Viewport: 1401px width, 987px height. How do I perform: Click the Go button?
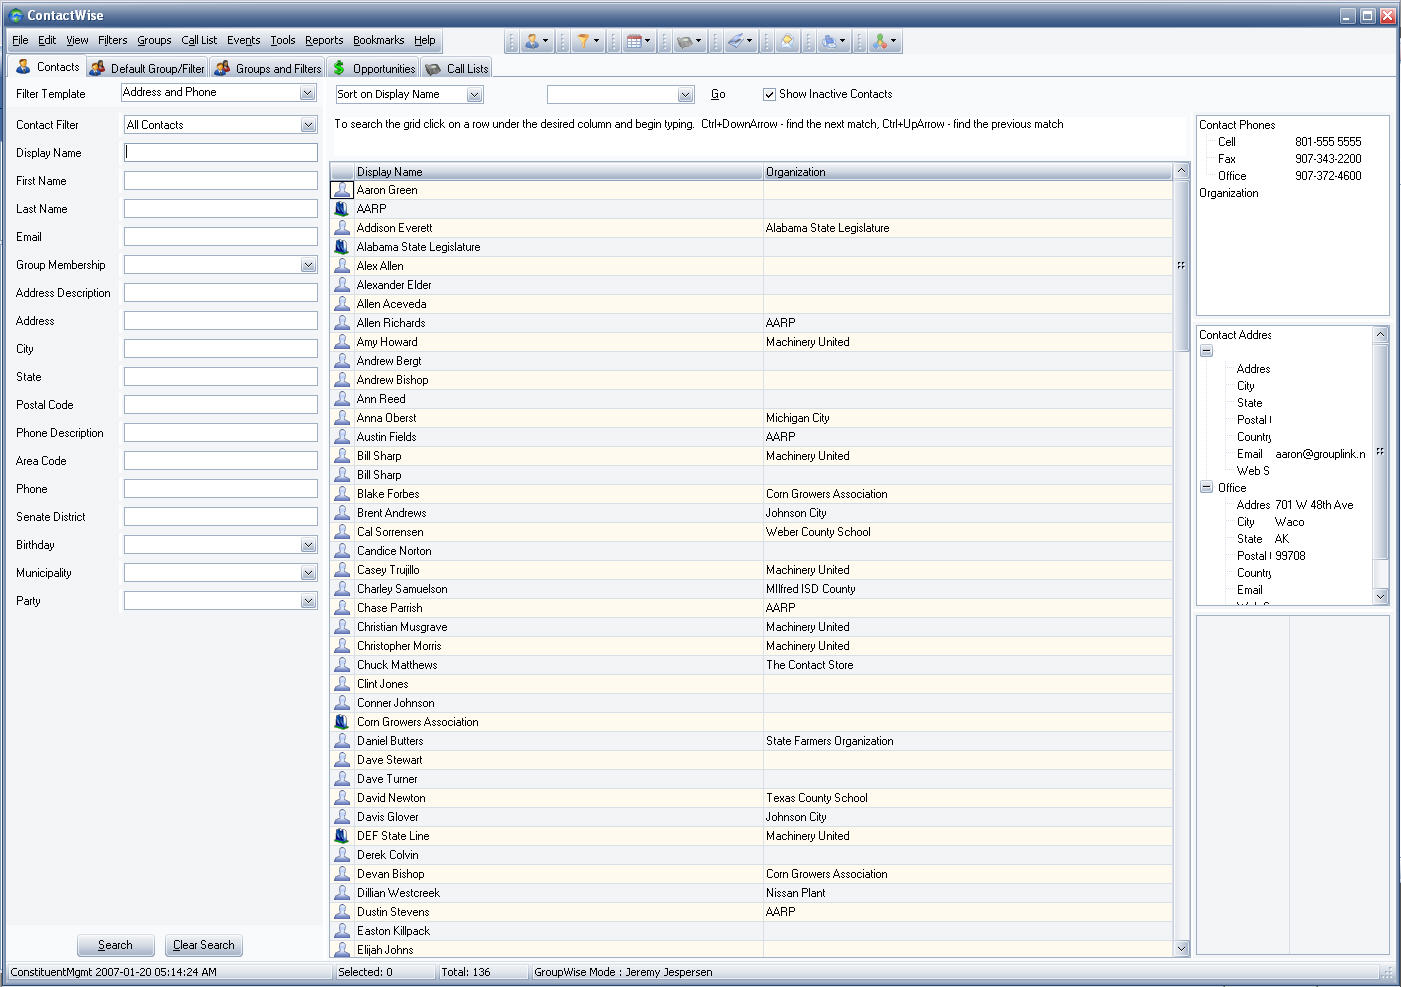tap(718, 94)
